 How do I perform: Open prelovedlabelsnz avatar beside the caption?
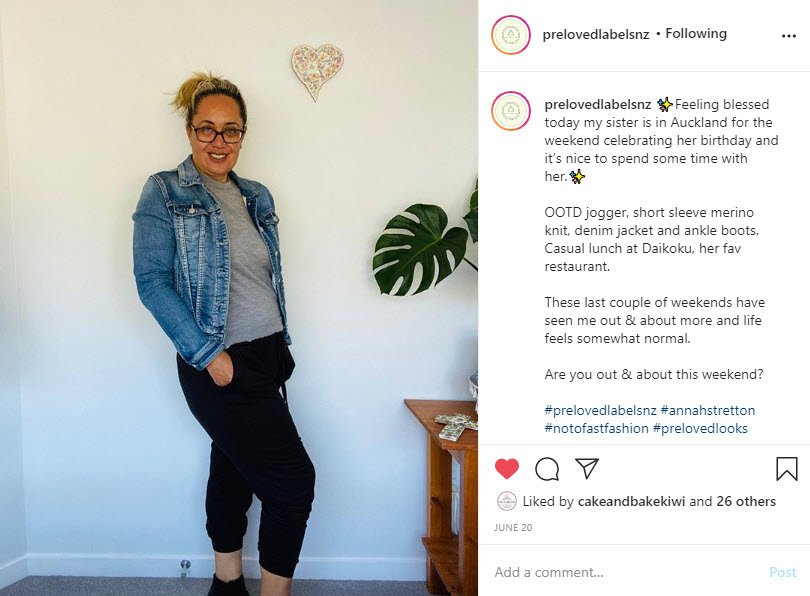click(511, 111)
